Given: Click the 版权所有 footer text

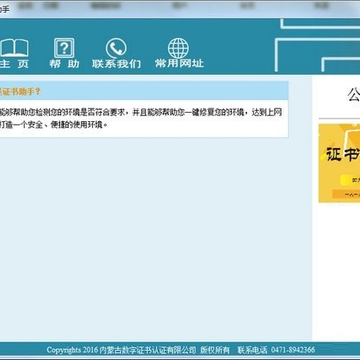Looking at the screenshot, I should pyautogui.click(x=215, y=350).
